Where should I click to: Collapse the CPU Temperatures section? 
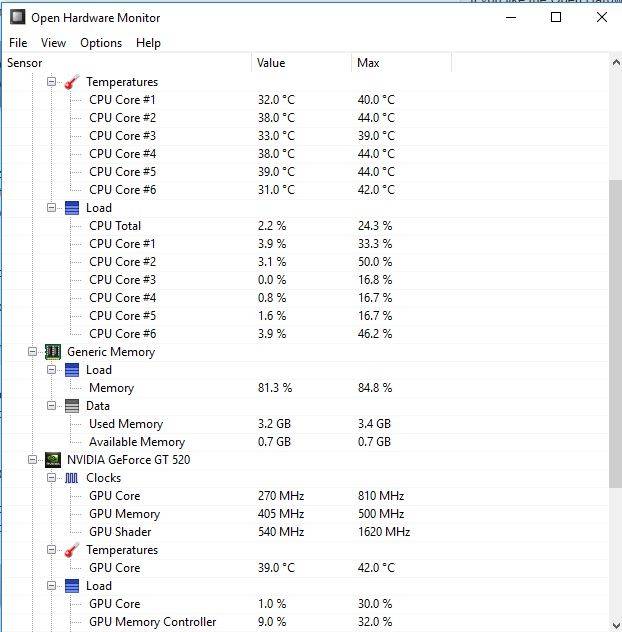(51, 82)
